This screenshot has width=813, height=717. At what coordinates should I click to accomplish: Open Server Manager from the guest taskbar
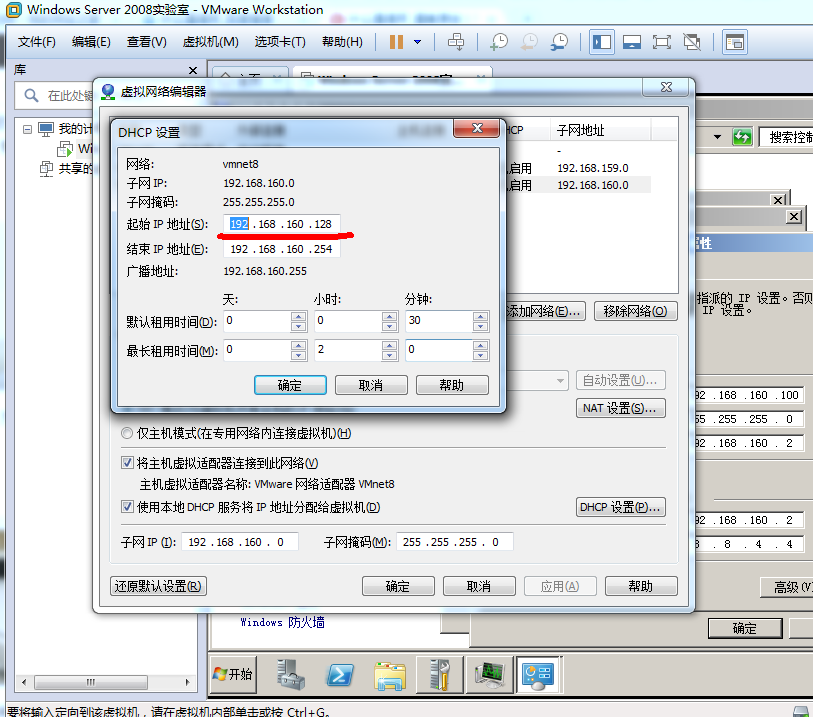(290, 674)
